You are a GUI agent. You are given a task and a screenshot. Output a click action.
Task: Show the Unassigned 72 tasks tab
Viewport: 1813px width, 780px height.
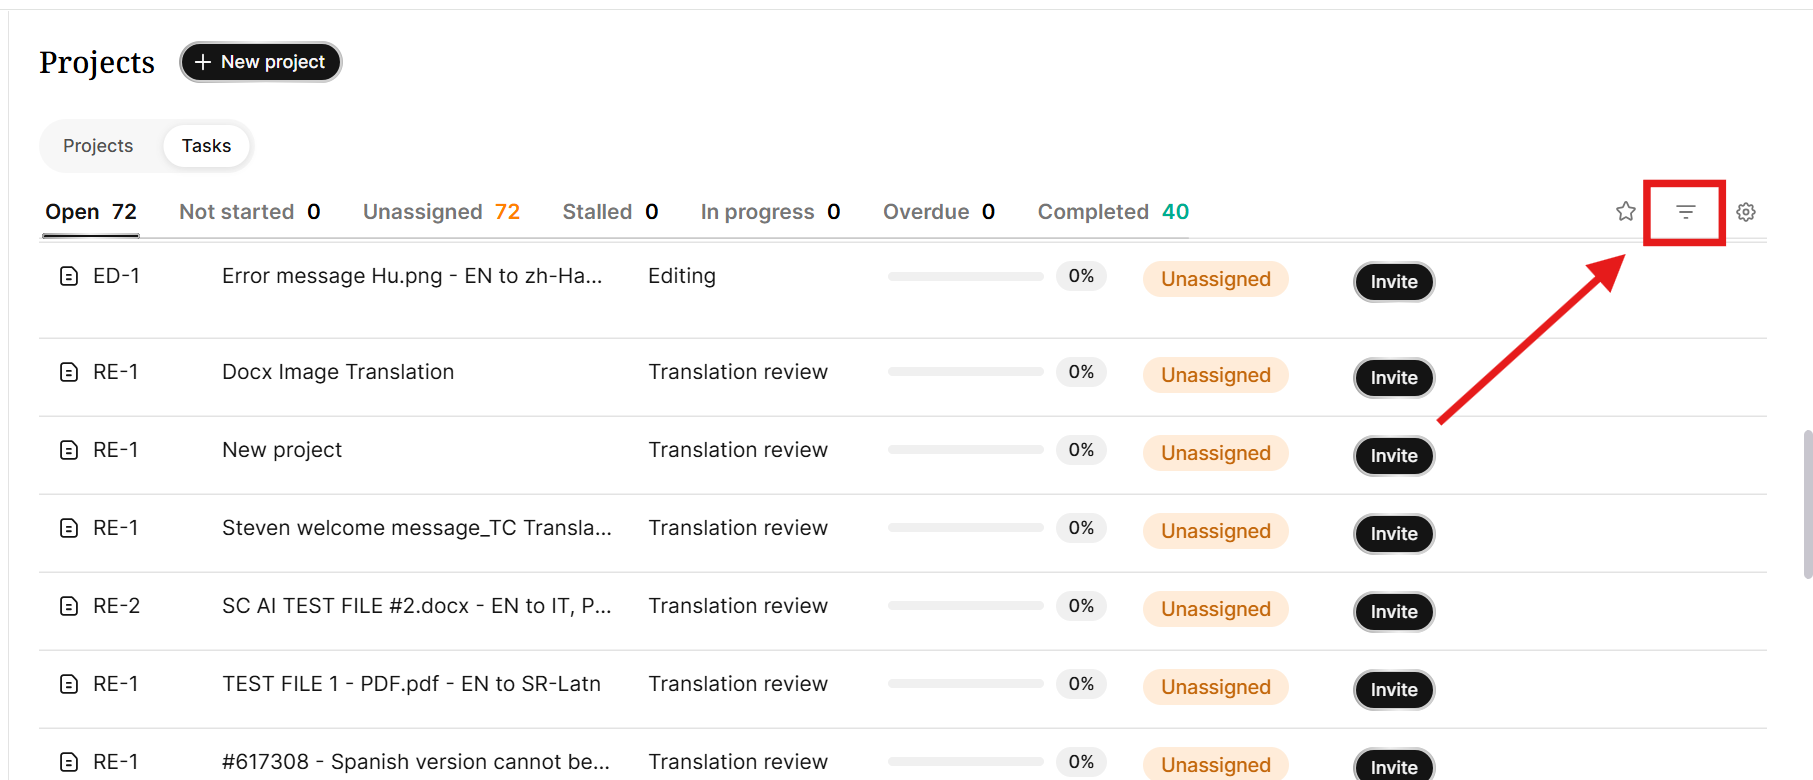coord(441,212)
